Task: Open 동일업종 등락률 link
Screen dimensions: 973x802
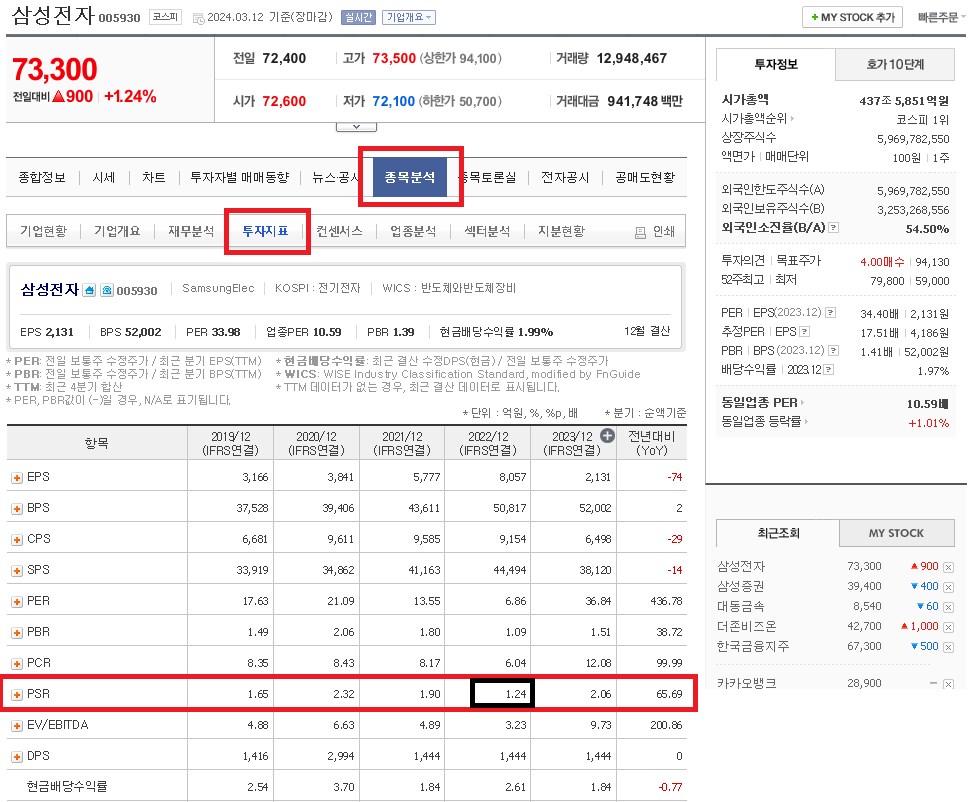Action: point(764,421)
